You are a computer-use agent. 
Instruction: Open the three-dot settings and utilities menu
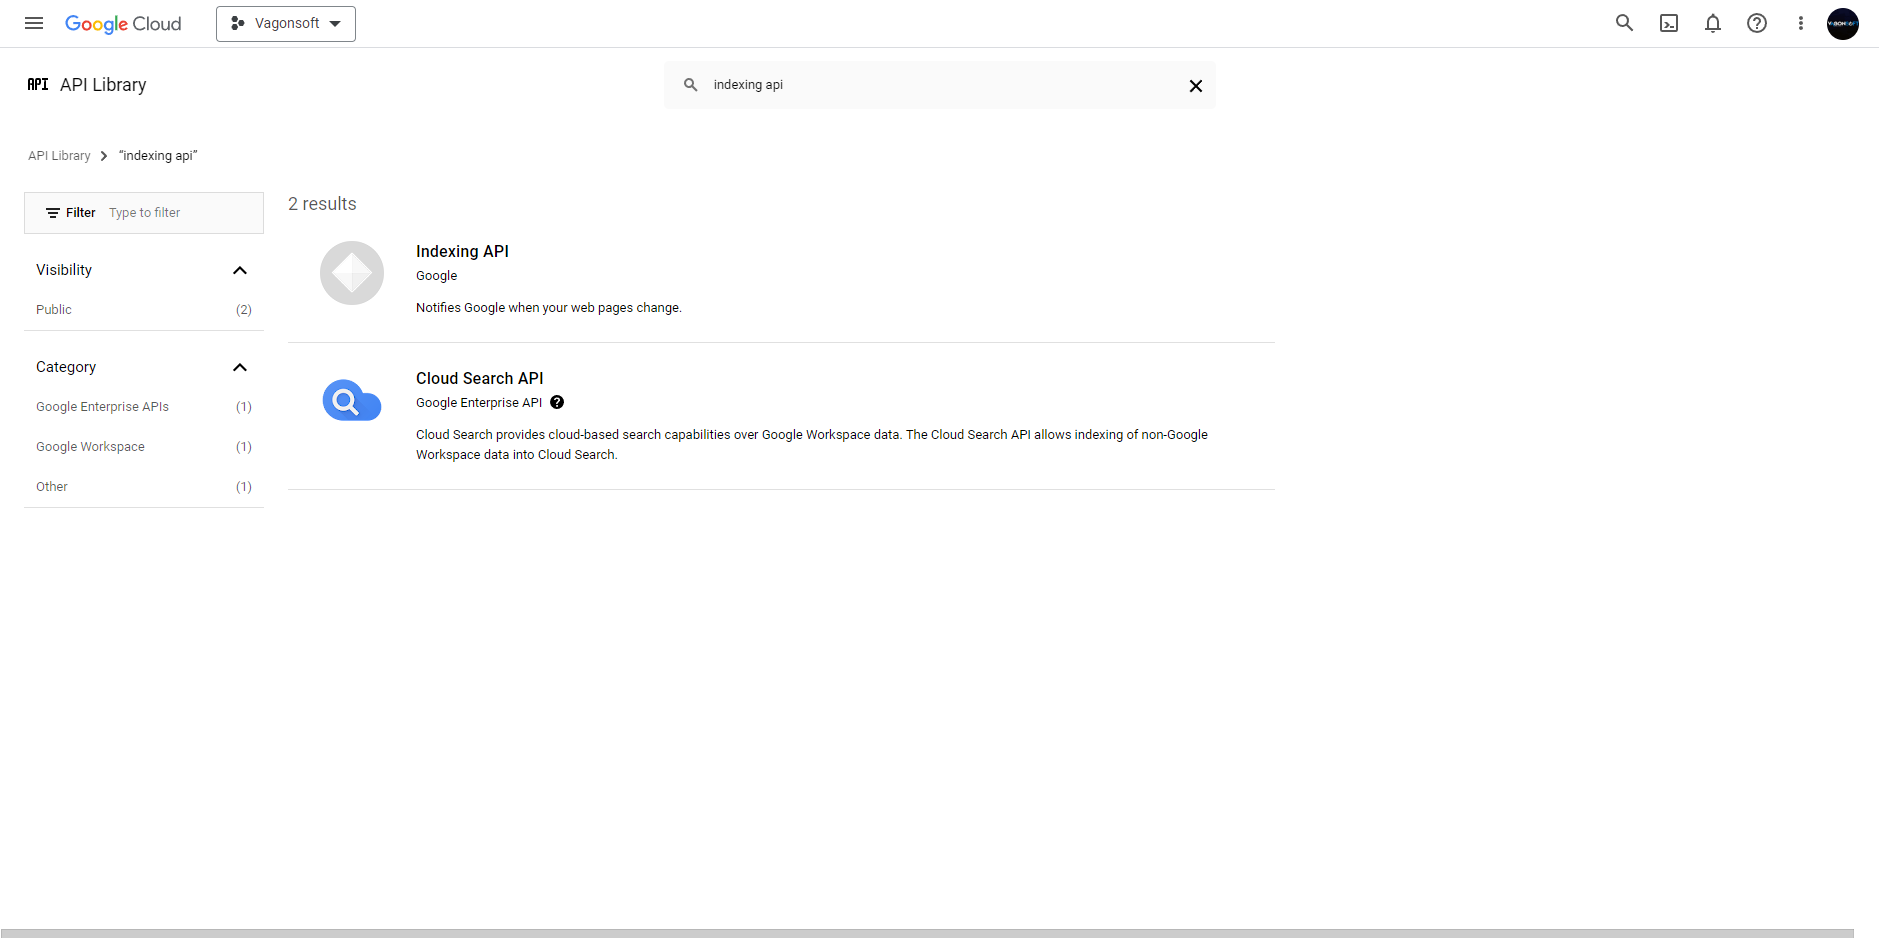pyautogui.click(x=1801, y=23)
